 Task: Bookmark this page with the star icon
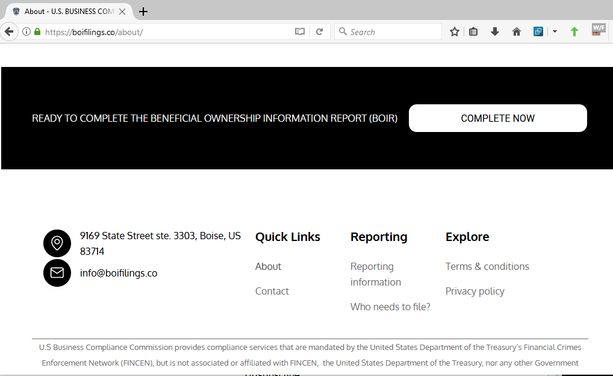pos(454,32)
